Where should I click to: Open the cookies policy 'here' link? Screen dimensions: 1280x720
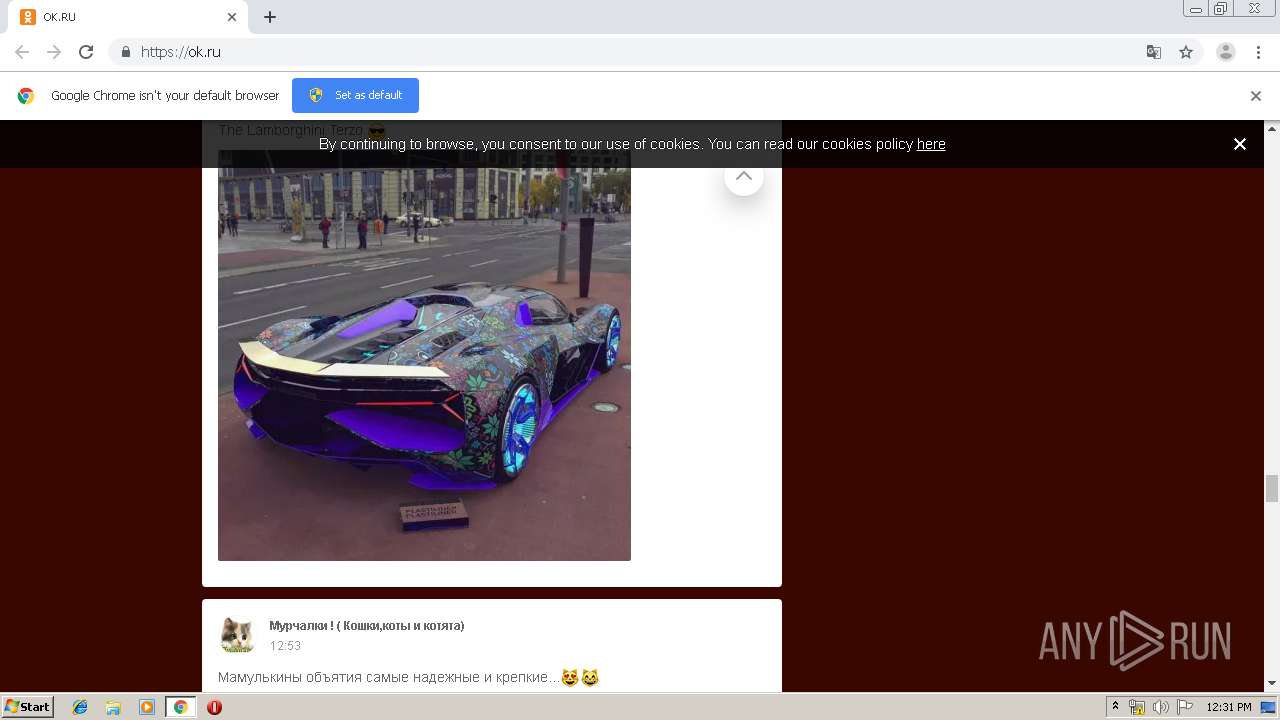[x=931, y=144]
